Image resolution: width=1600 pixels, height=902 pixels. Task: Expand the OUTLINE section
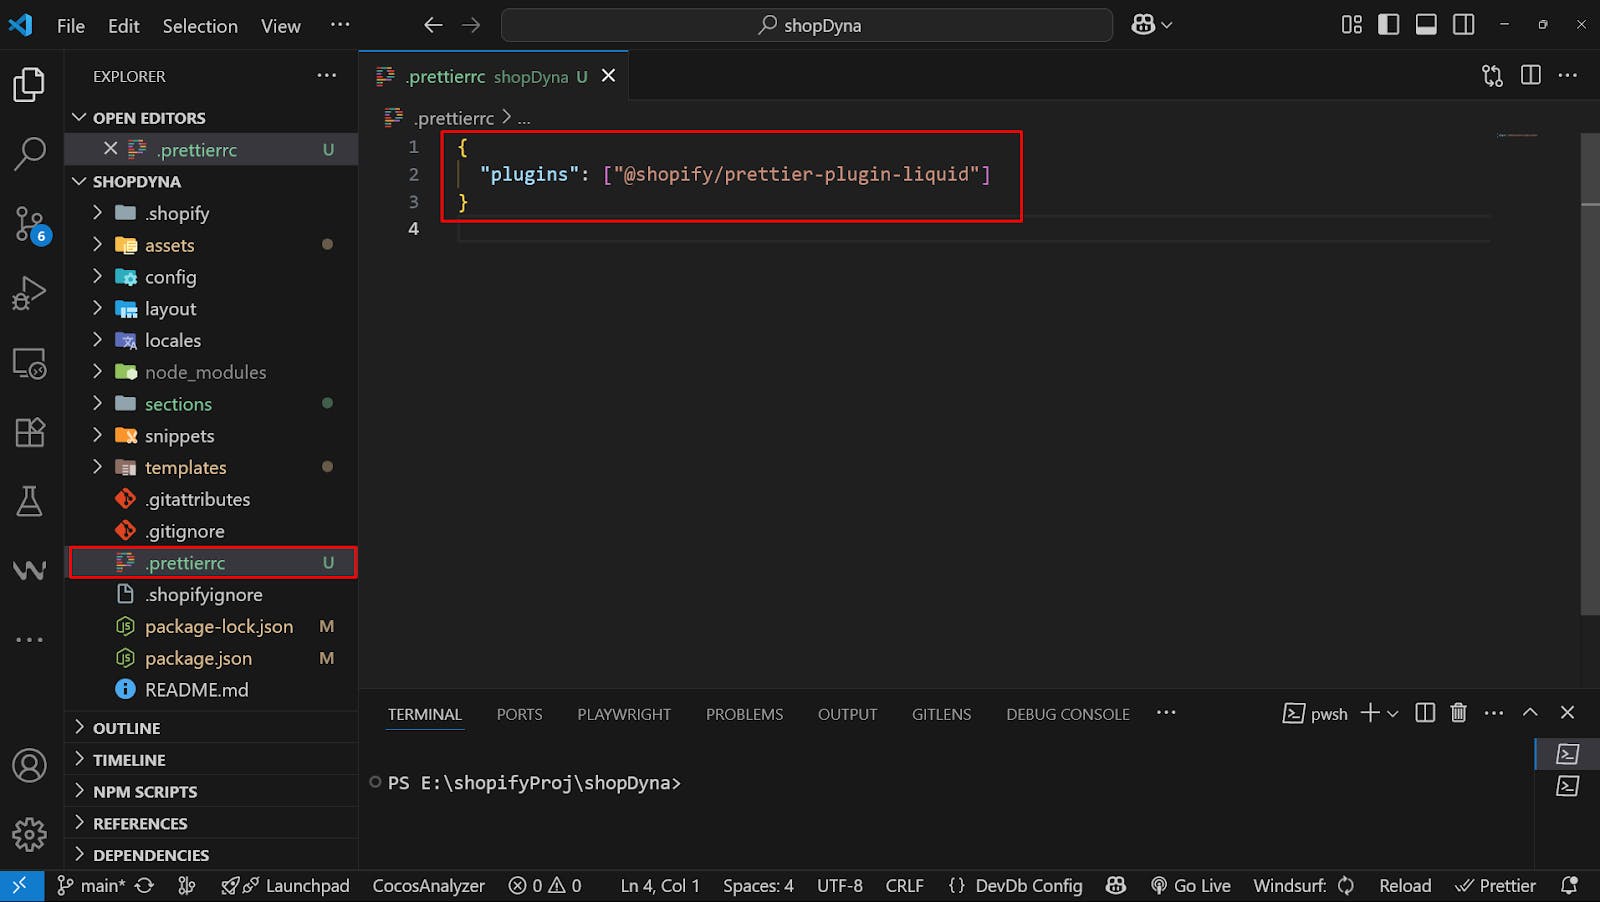[126, 728]
